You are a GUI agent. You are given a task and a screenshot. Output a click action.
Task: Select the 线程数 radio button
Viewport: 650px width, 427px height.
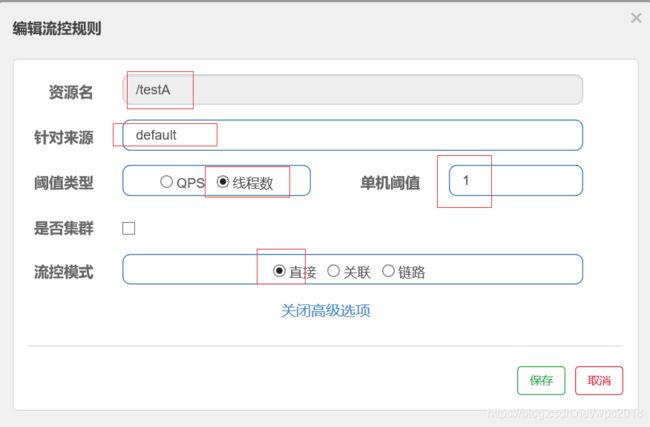tap(223, 182)
